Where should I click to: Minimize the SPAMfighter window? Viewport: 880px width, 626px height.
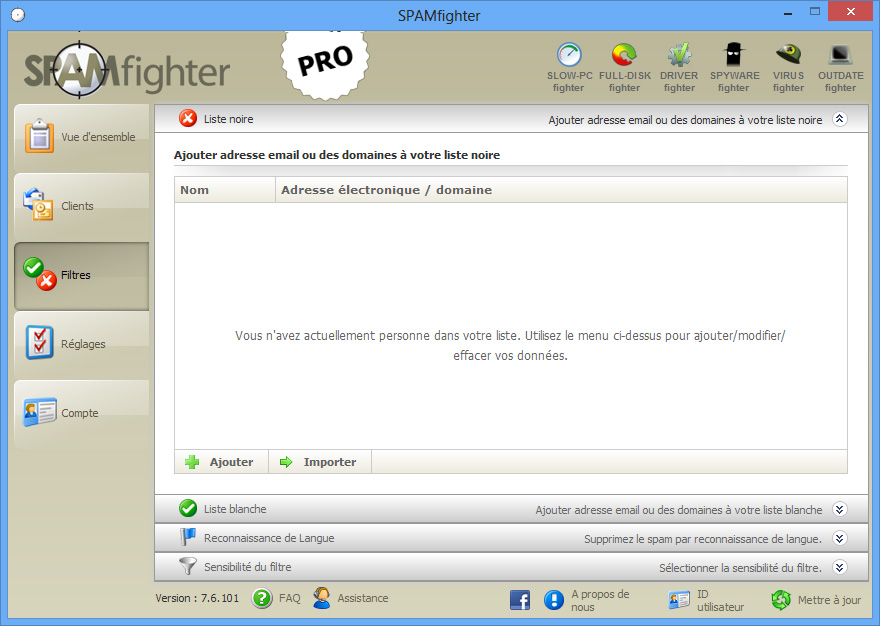tap(788, 12)
